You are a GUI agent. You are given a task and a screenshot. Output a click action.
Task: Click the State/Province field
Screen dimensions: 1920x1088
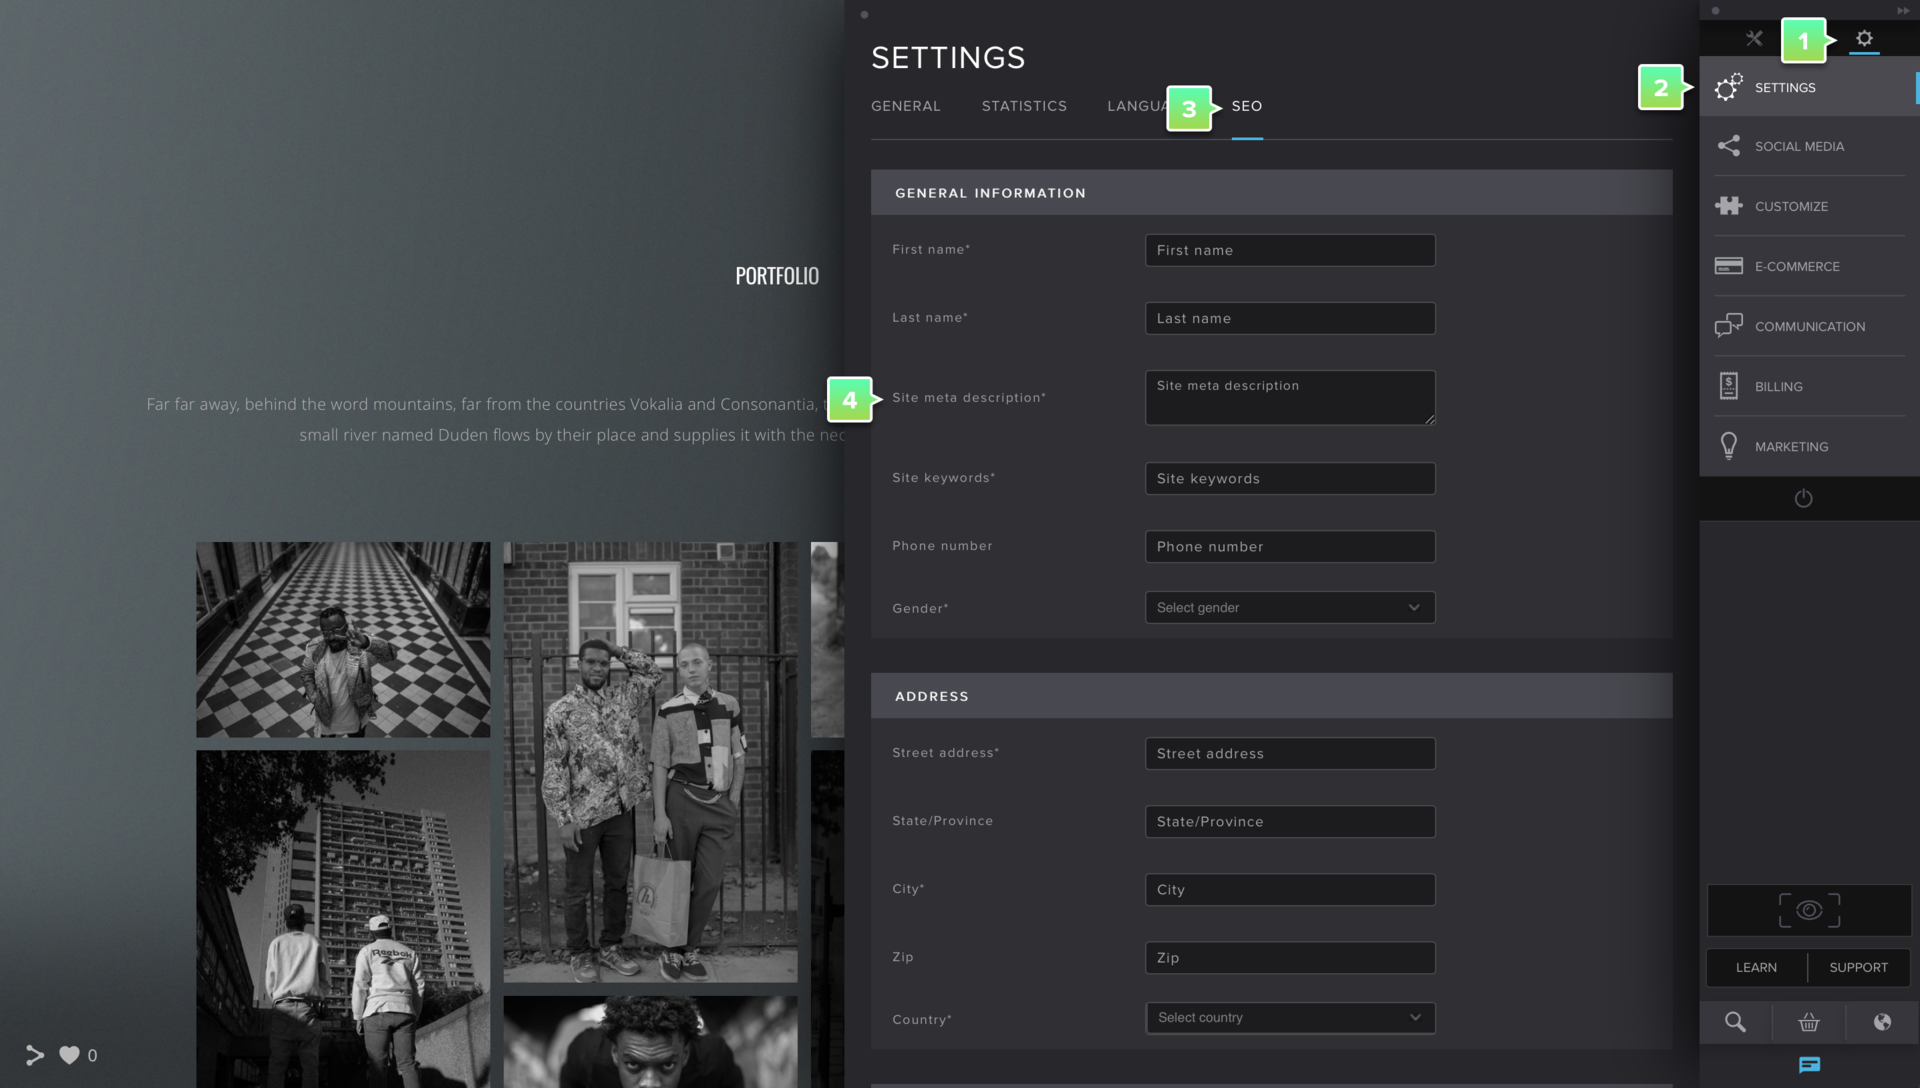(x=1290, y=821)
